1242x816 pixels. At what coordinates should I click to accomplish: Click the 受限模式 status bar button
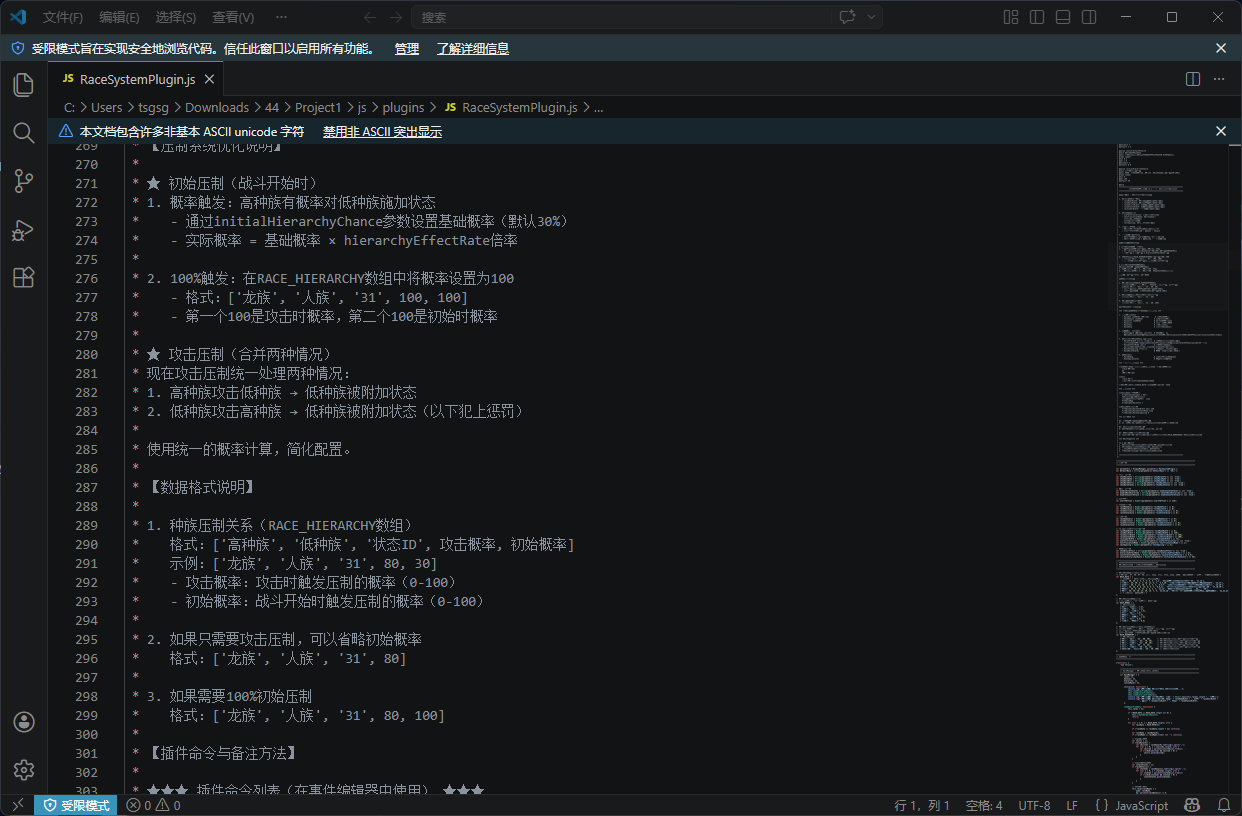point(77,805)
